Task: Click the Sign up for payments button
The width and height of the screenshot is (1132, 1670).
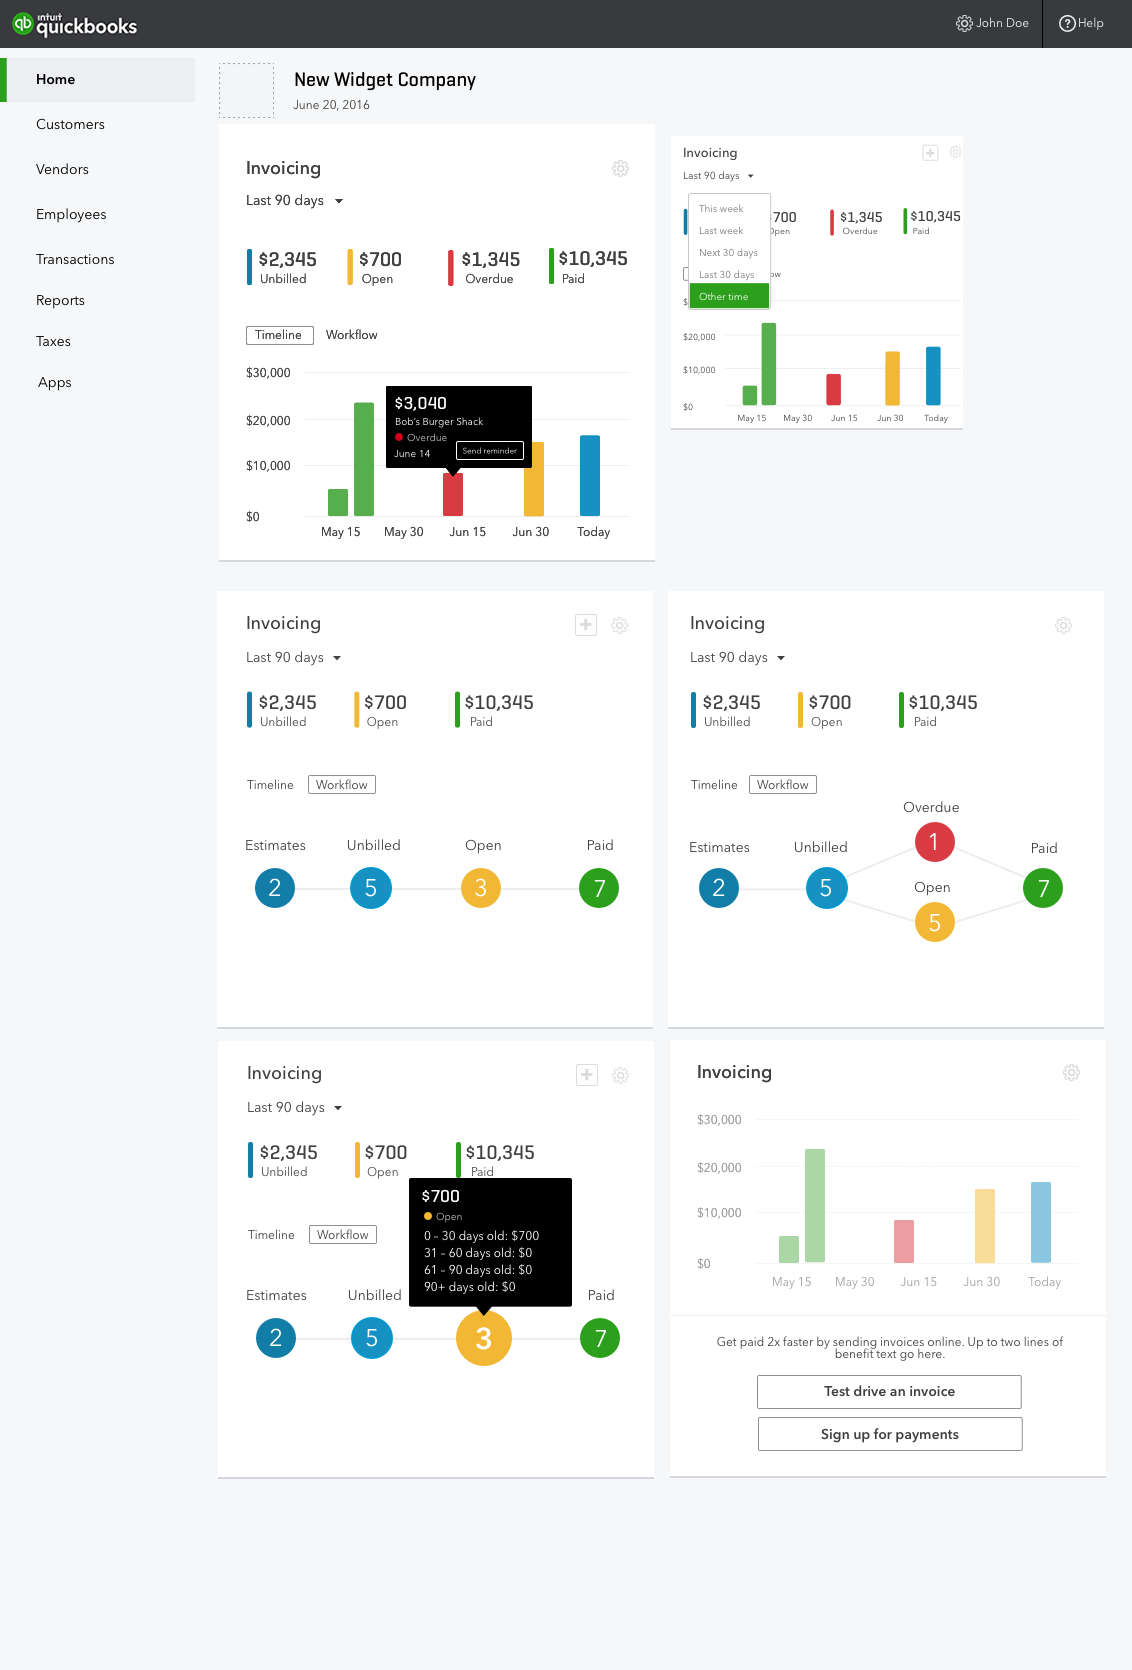Action: pos(889,1434)
